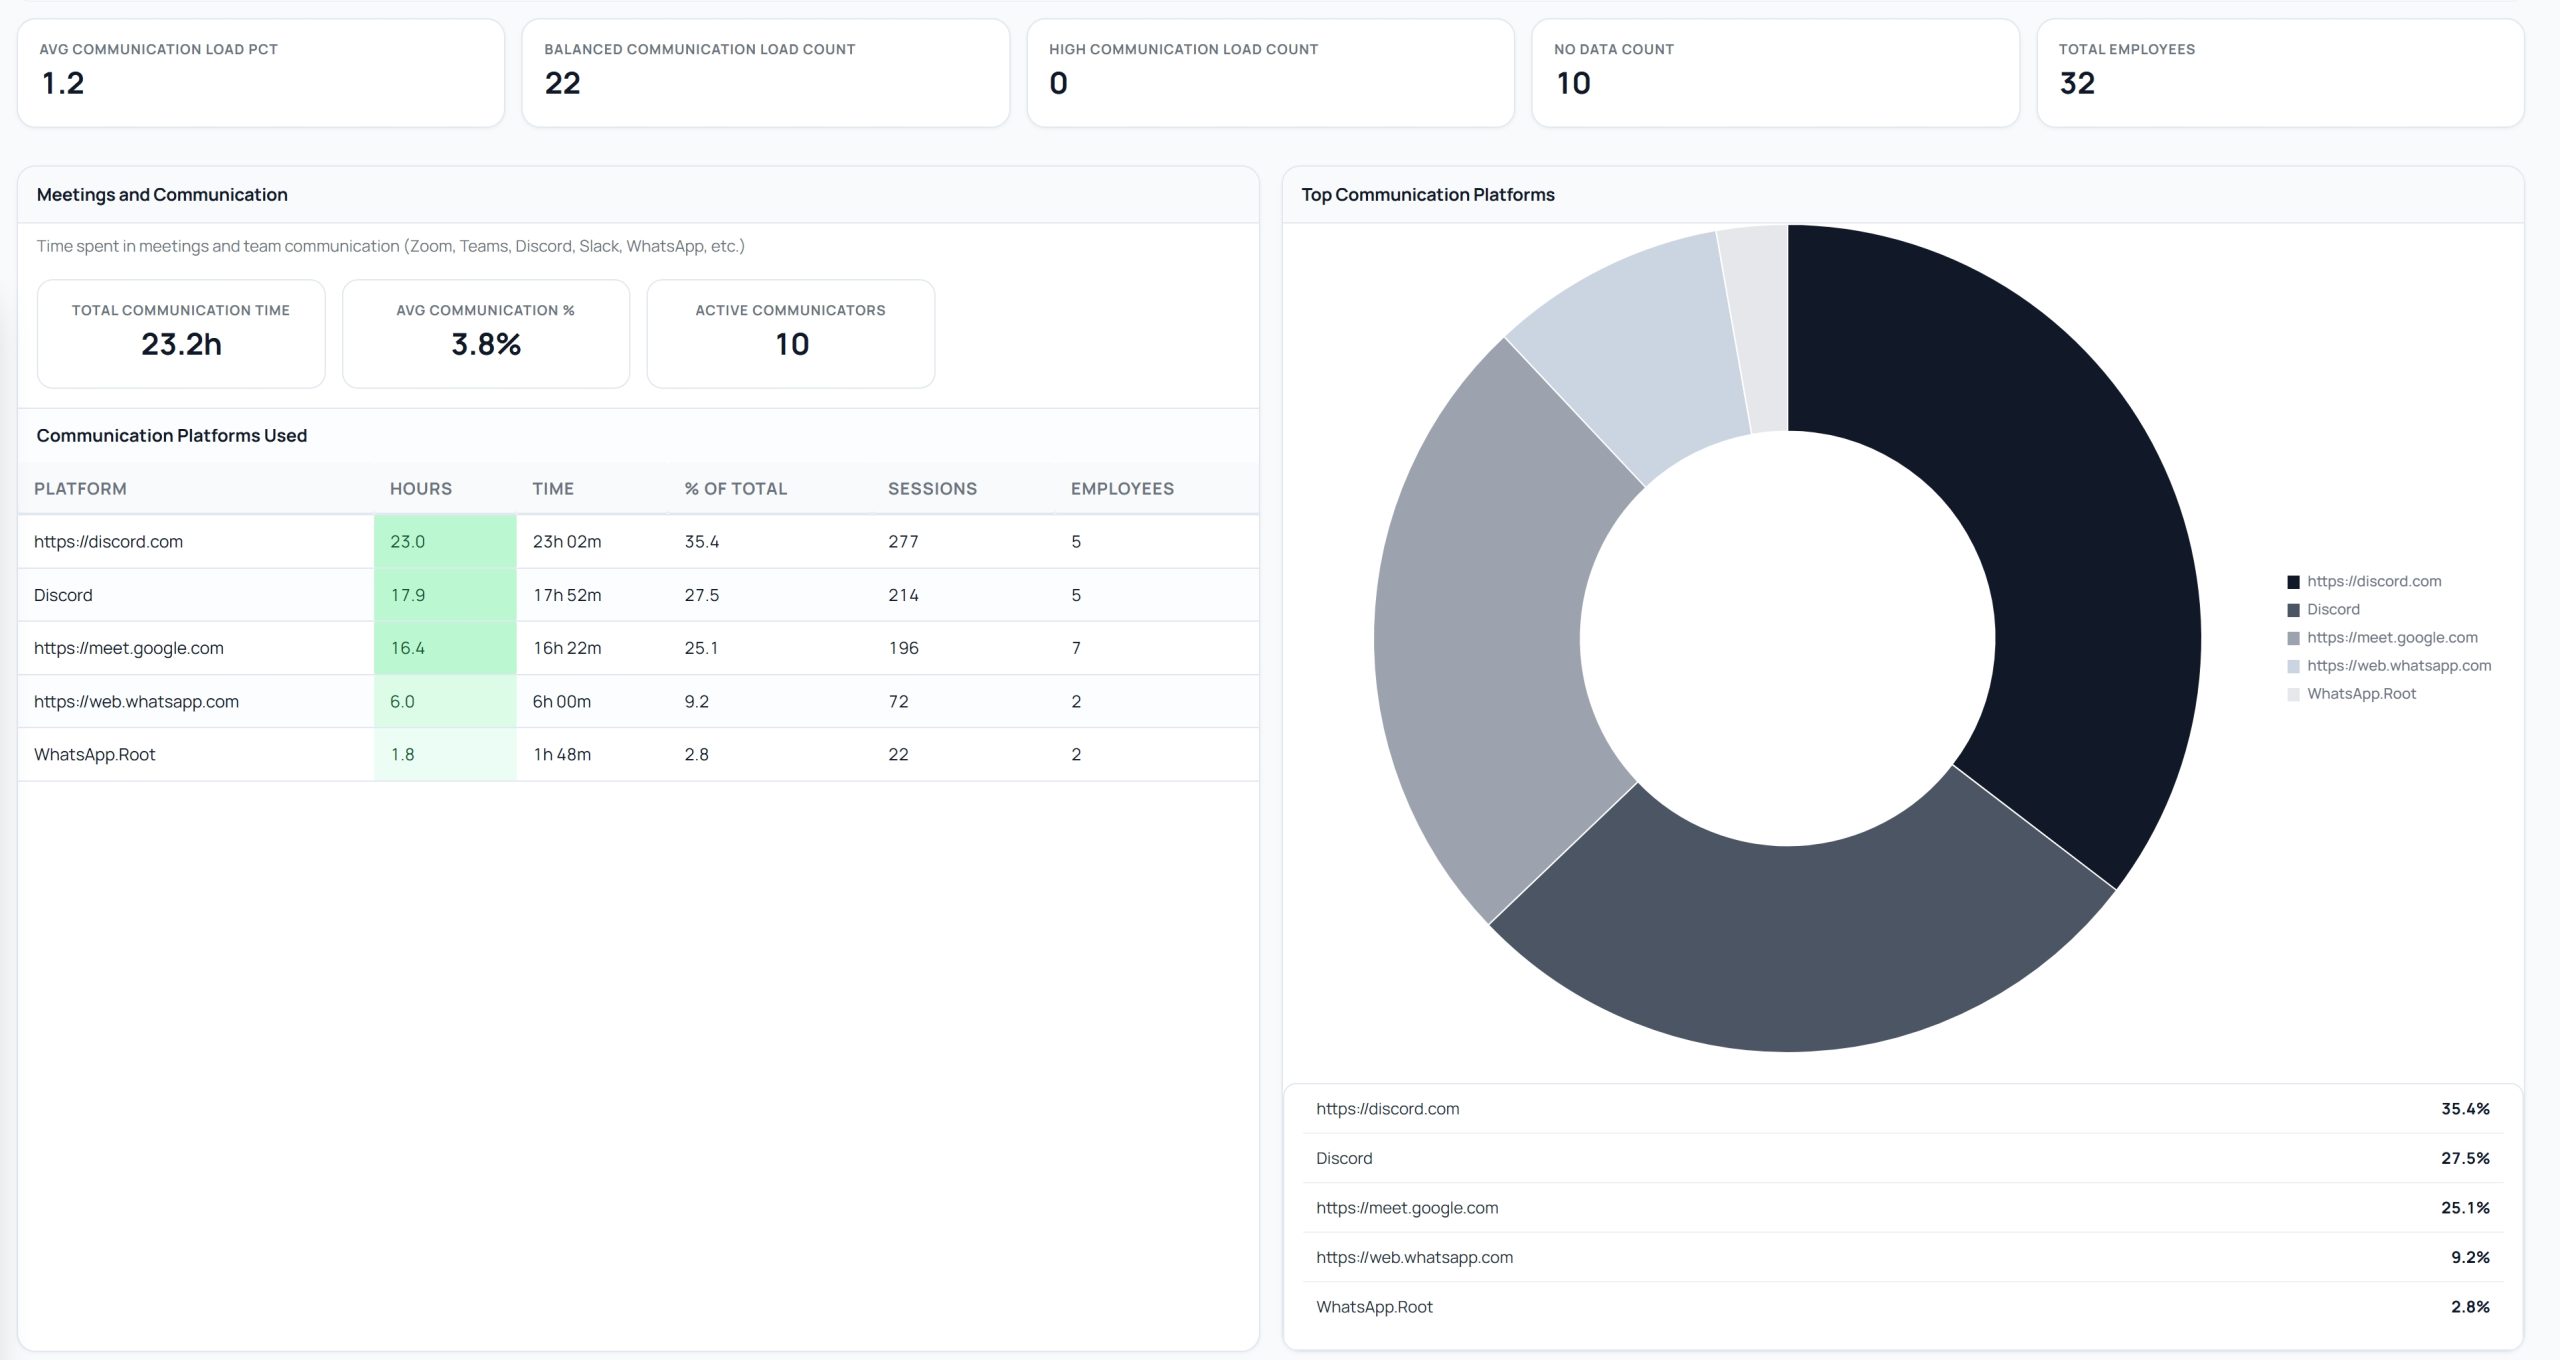Screen dimensions: 2560x1360
Task: Sort table by SESSIONS column header
Action: click(932, 489)
